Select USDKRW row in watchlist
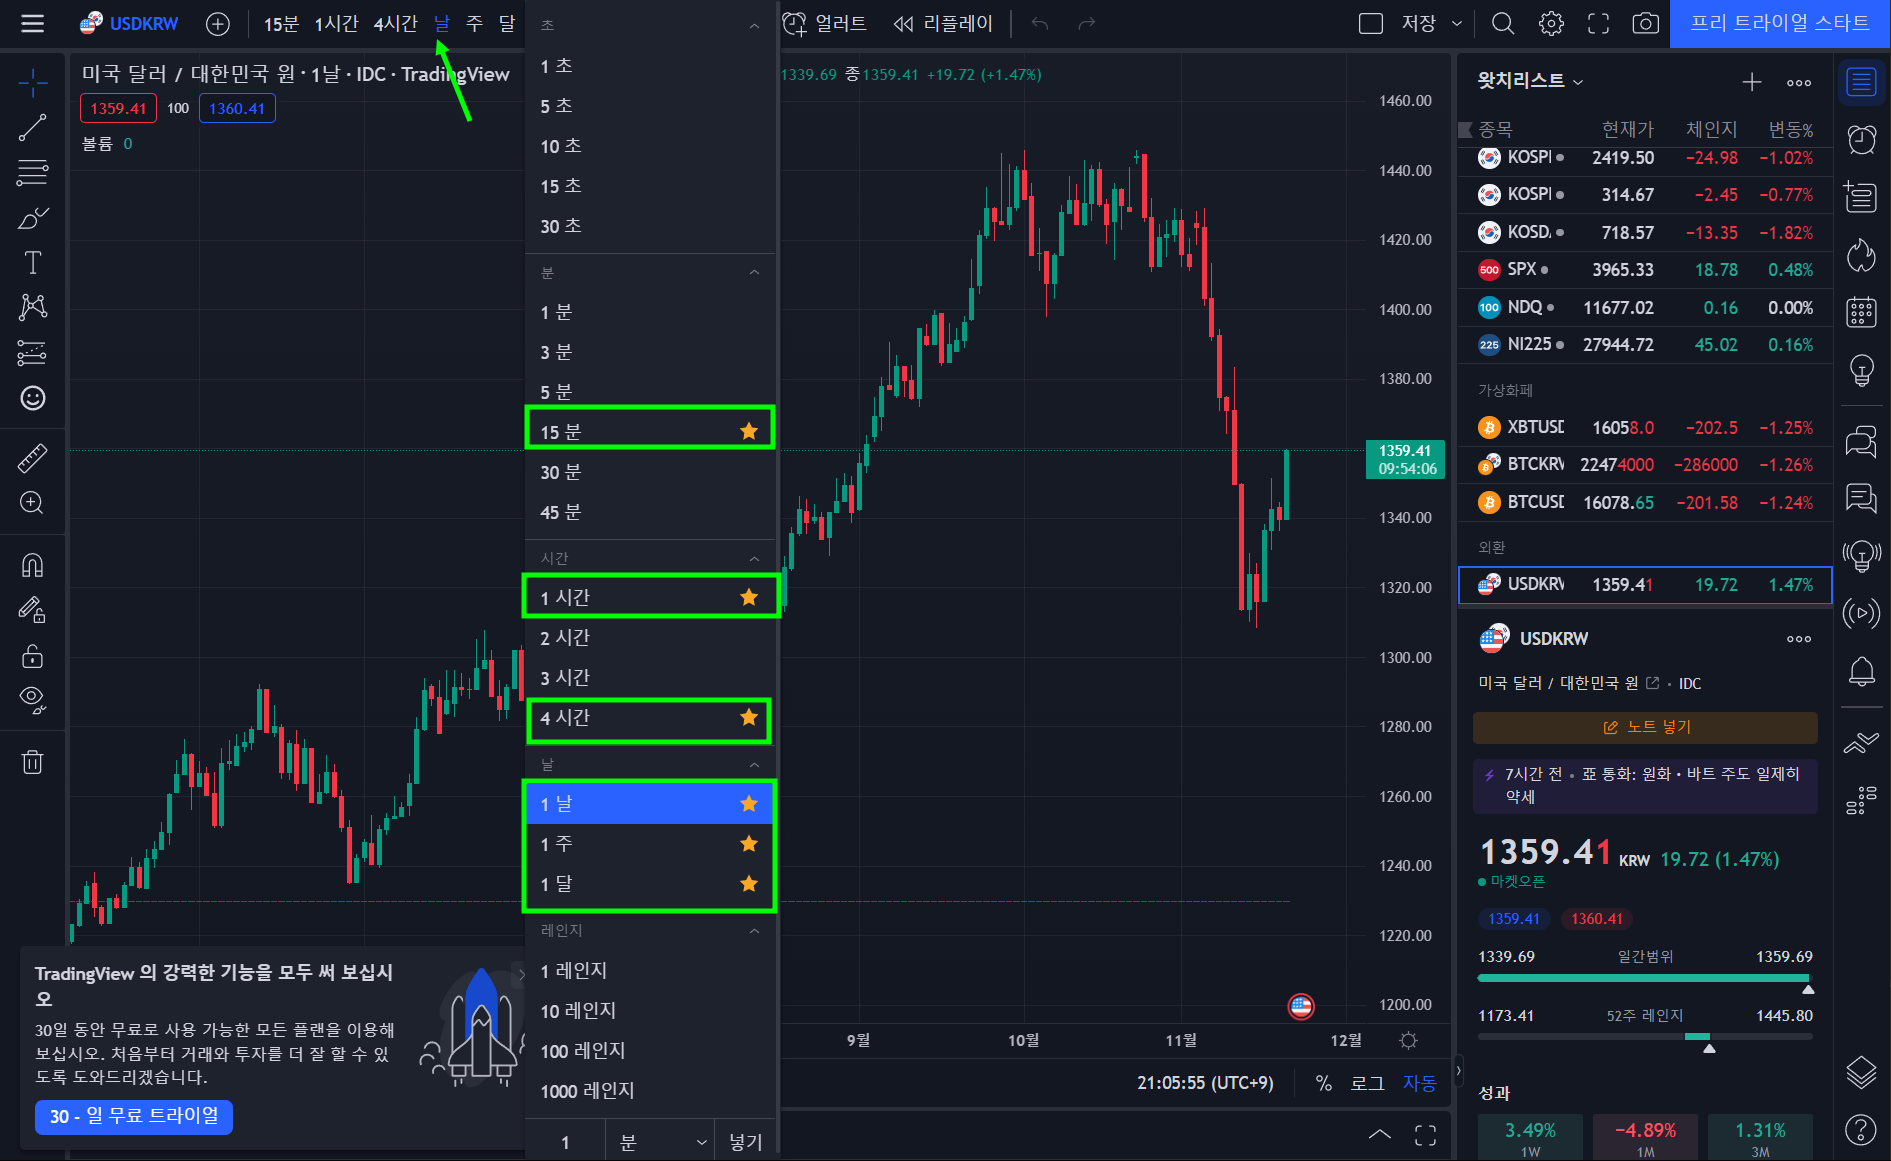Viewport: 1891px width, 1161px height. pos(1645,585)
